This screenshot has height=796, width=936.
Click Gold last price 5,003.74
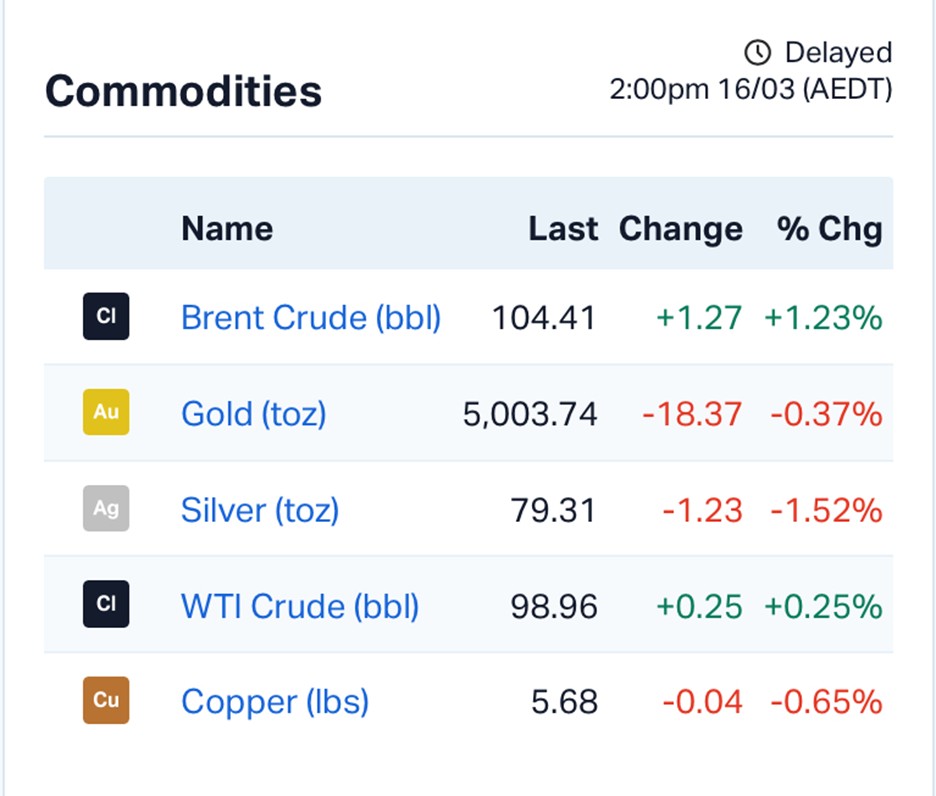coord(530,413)
